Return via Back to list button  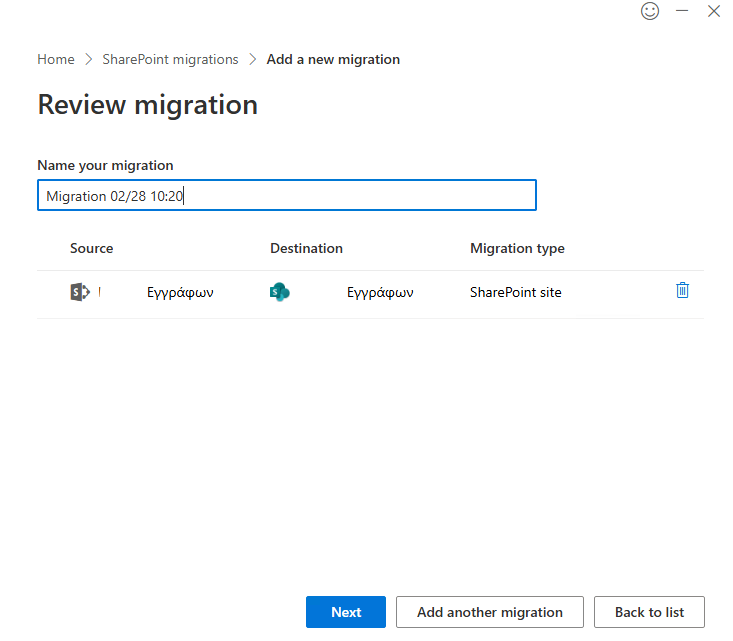pyautogui.click(x=649, y=612)
